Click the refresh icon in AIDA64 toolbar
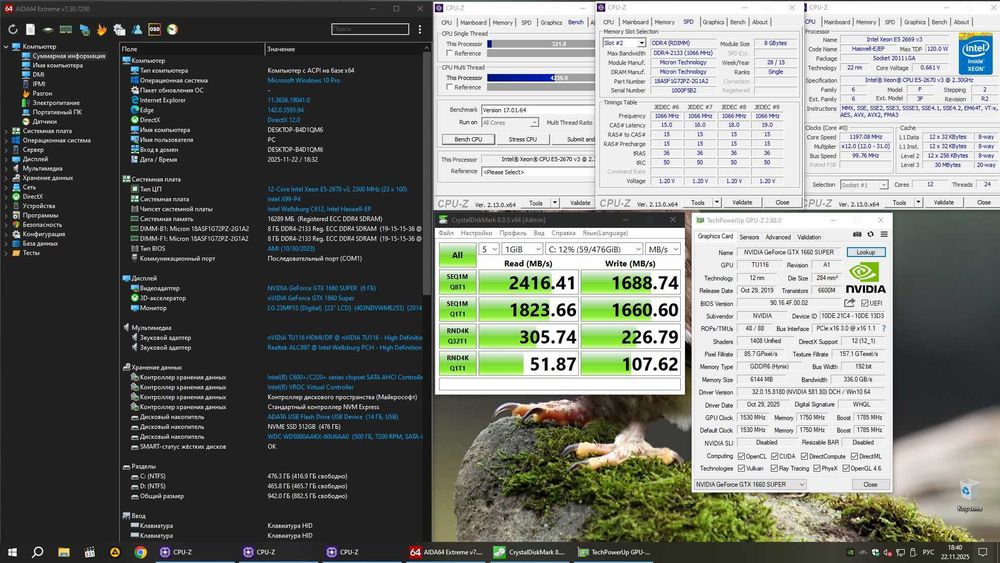The width and height of the screenshot is (1000, 563). point(13,29)
